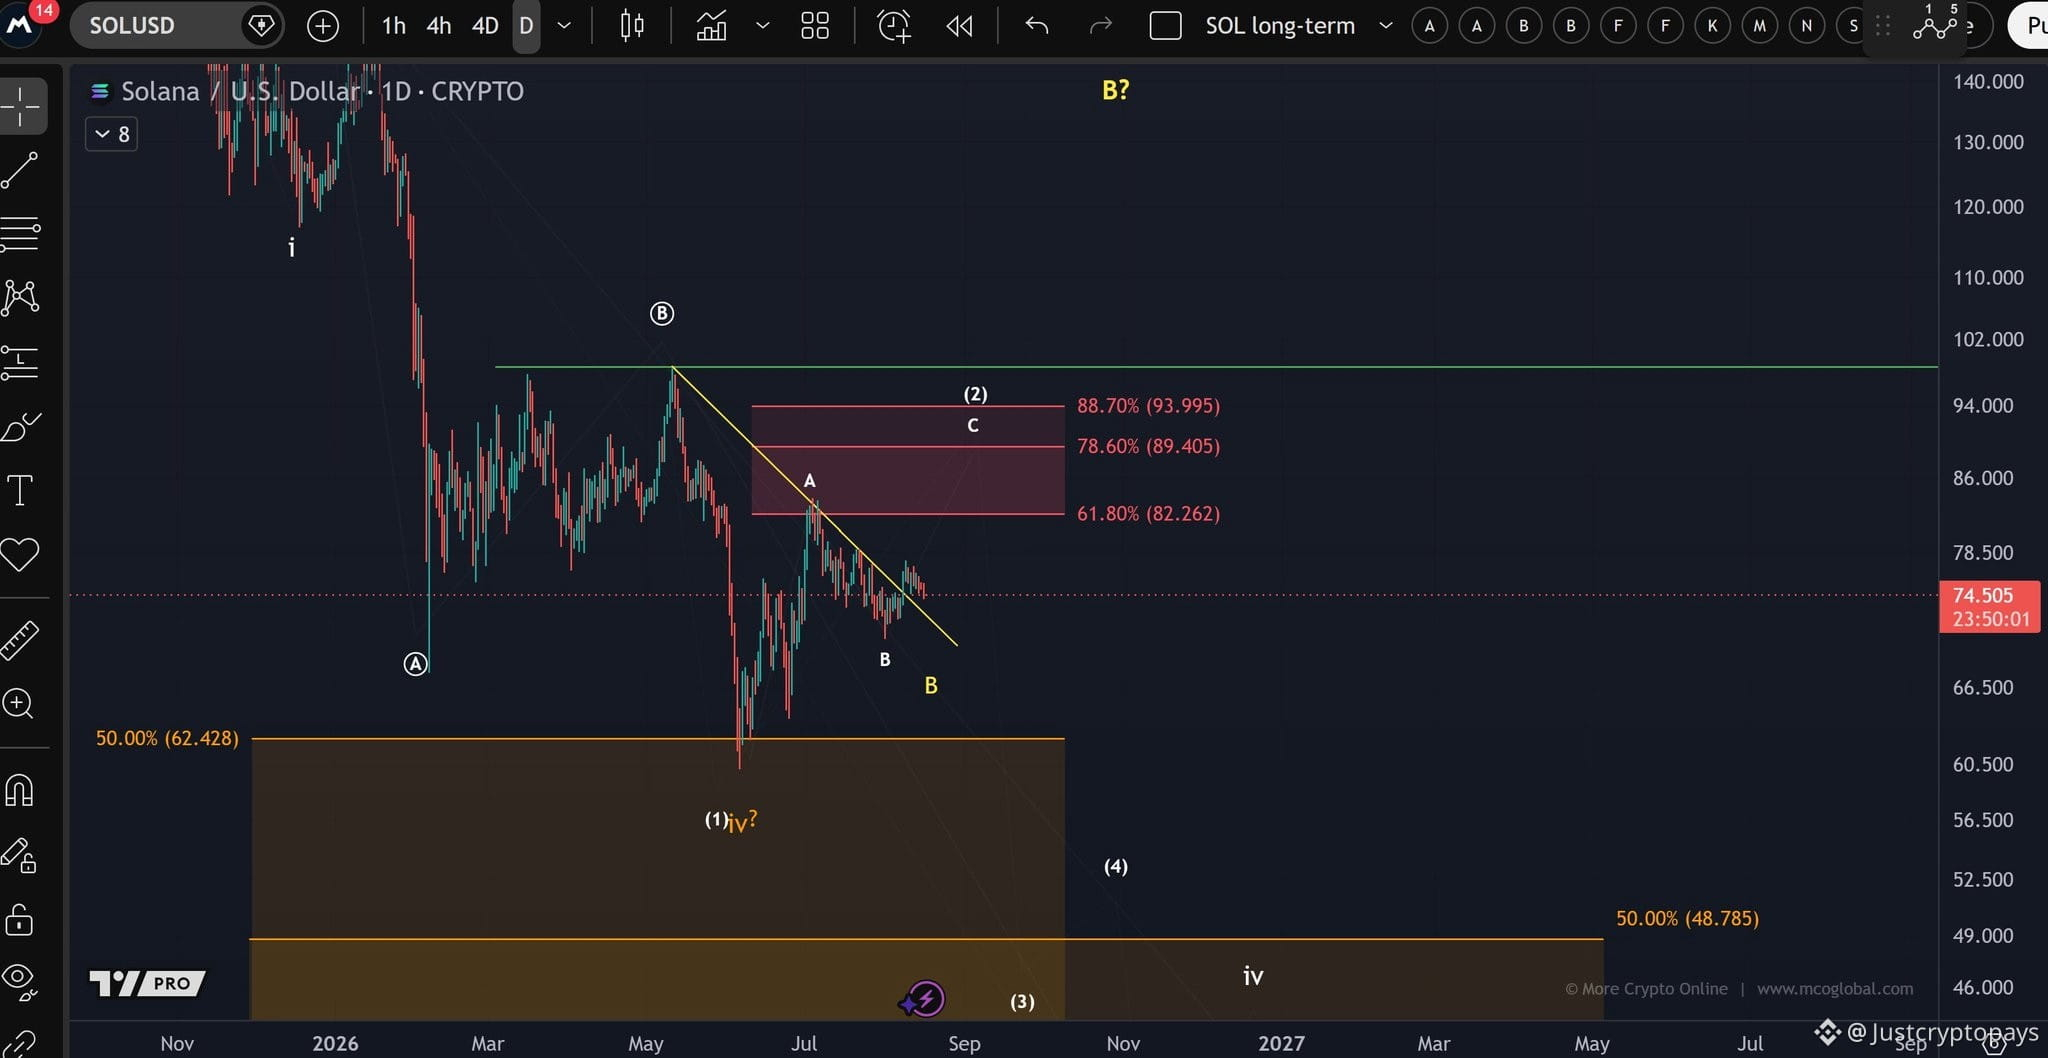Expand the indicators favorites dropdown arrow
Image resolution: width=2048 pixels, height=1058 pixels.
click(763, 26)
